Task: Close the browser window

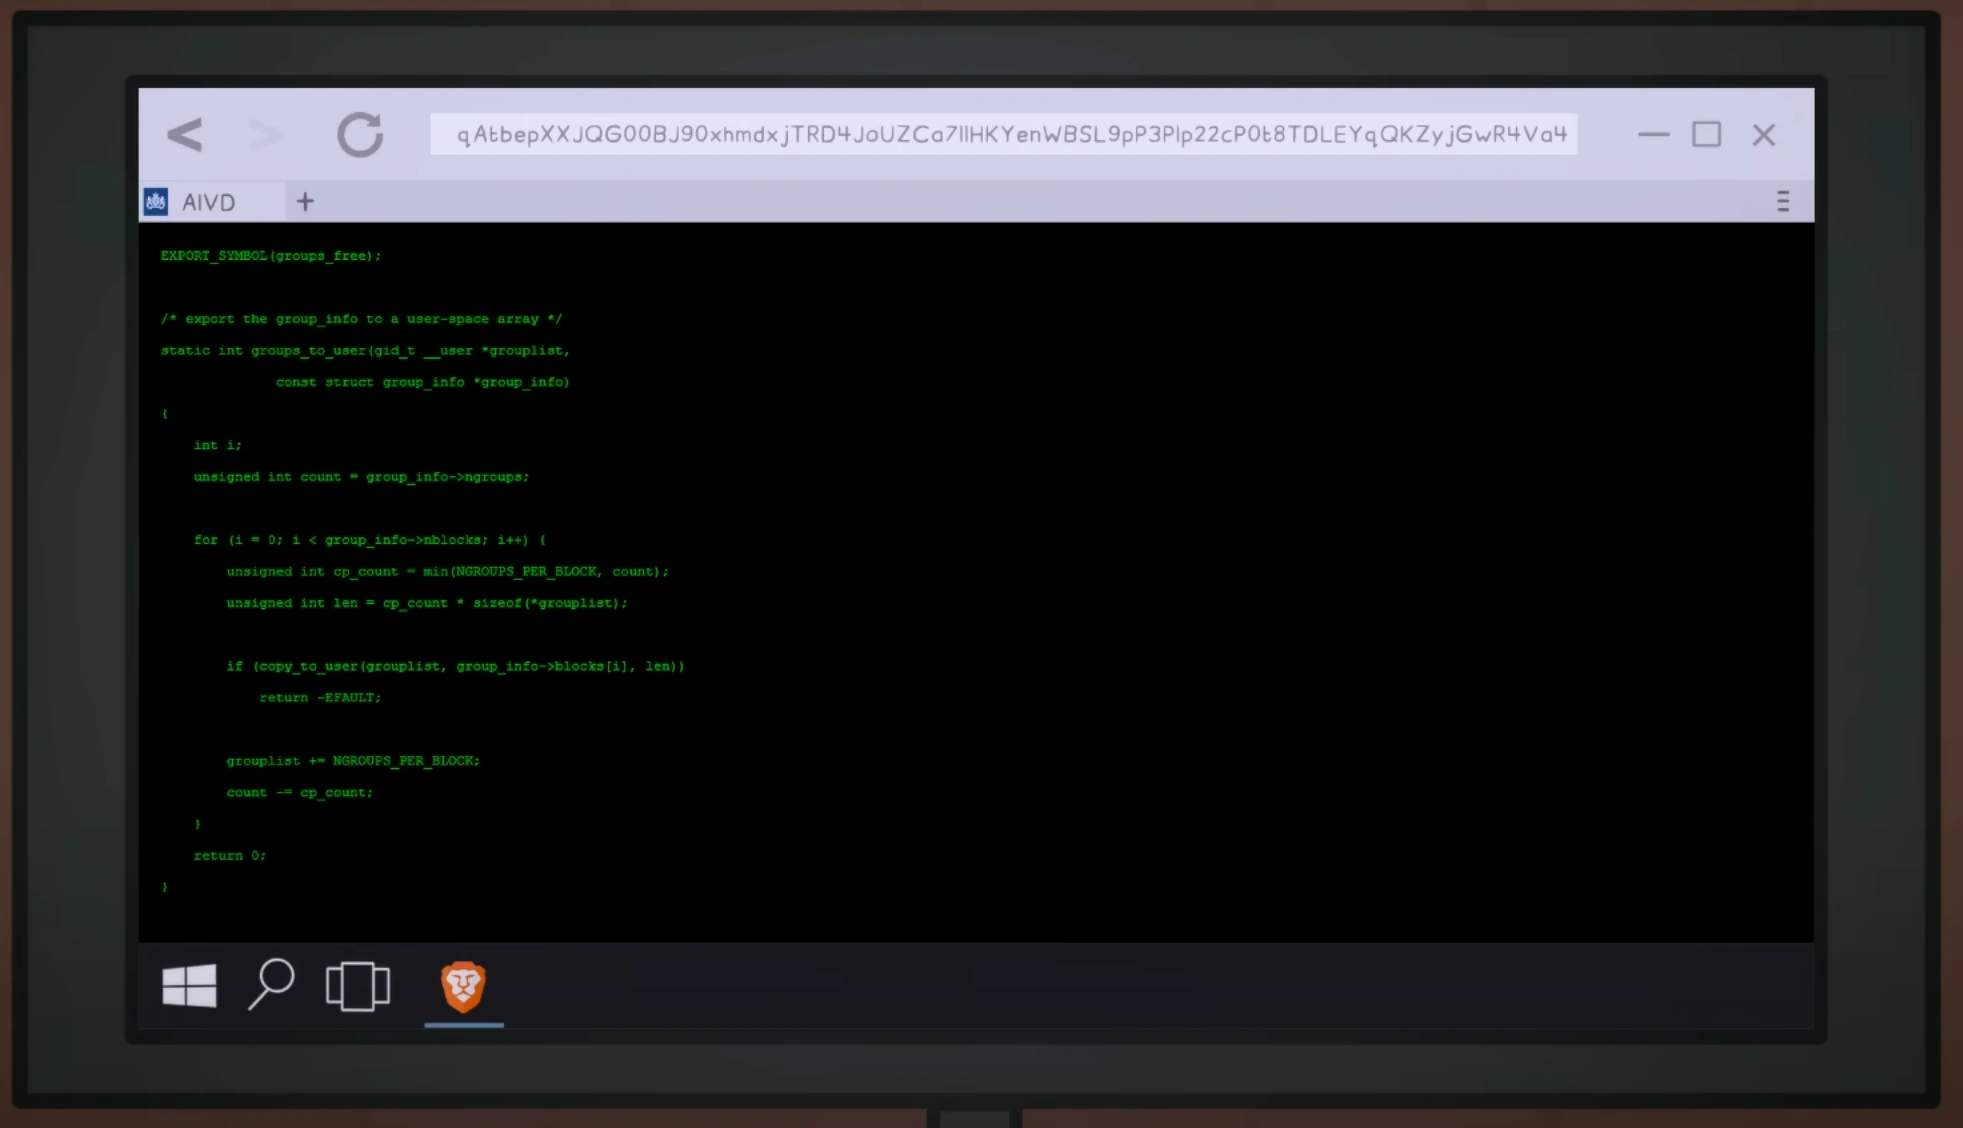Action: (1763, 135)
